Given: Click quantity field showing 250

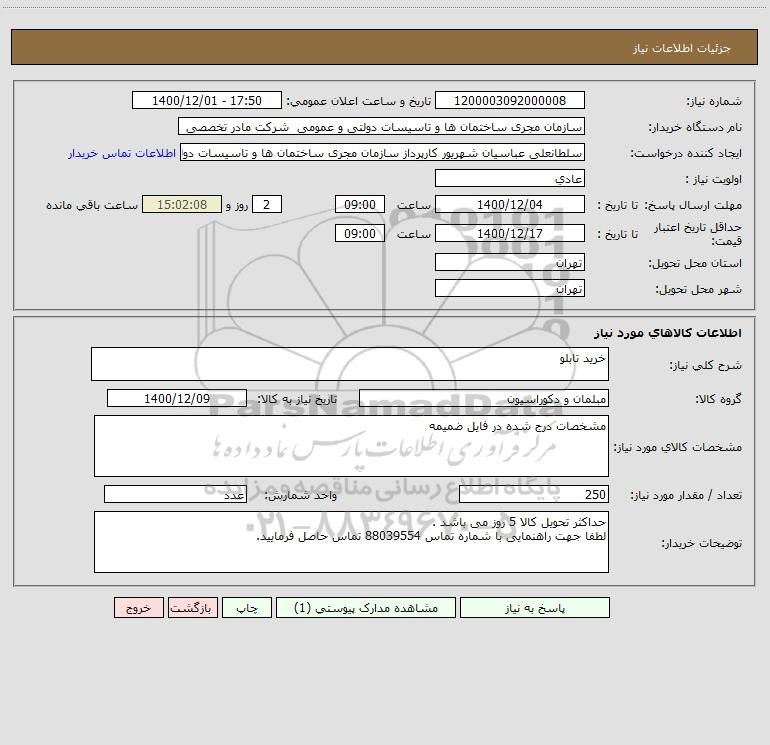Looking at the screenshot, I should pyautogui.click(x=534, y=494).
